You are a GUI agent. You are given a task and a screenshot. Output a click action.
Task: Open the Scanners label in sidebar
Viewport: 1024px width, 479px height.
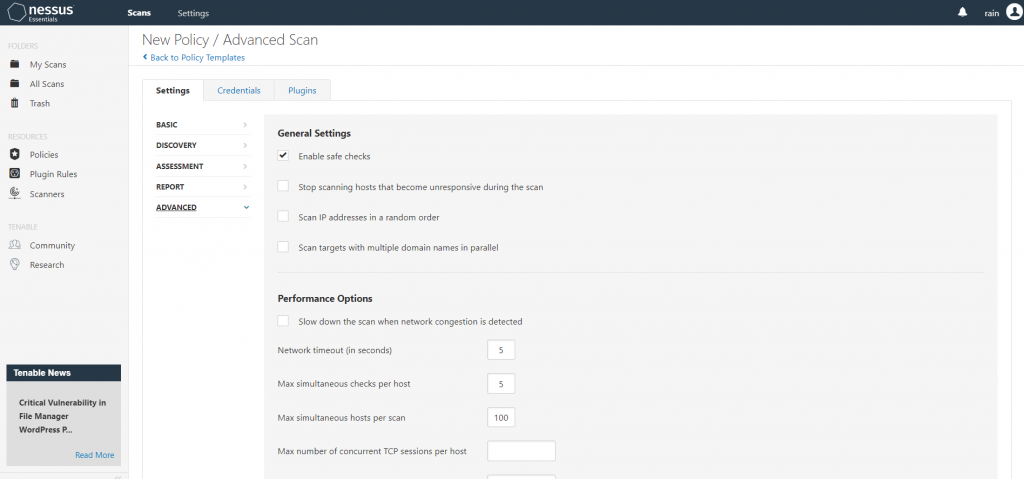click(x=47, y=194)
